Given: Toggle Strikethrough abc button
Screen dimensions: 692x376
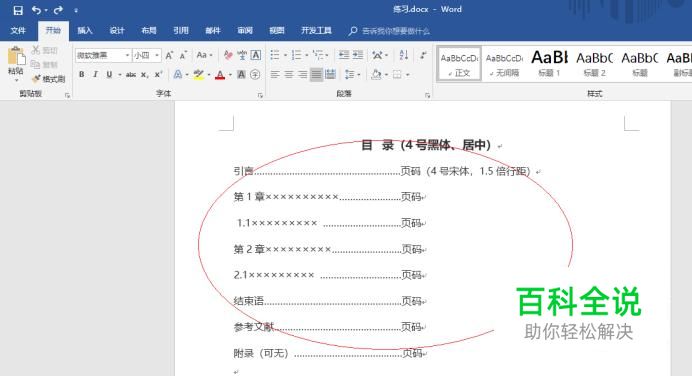Looking at the screenshot, I should (x=131, y=75).
